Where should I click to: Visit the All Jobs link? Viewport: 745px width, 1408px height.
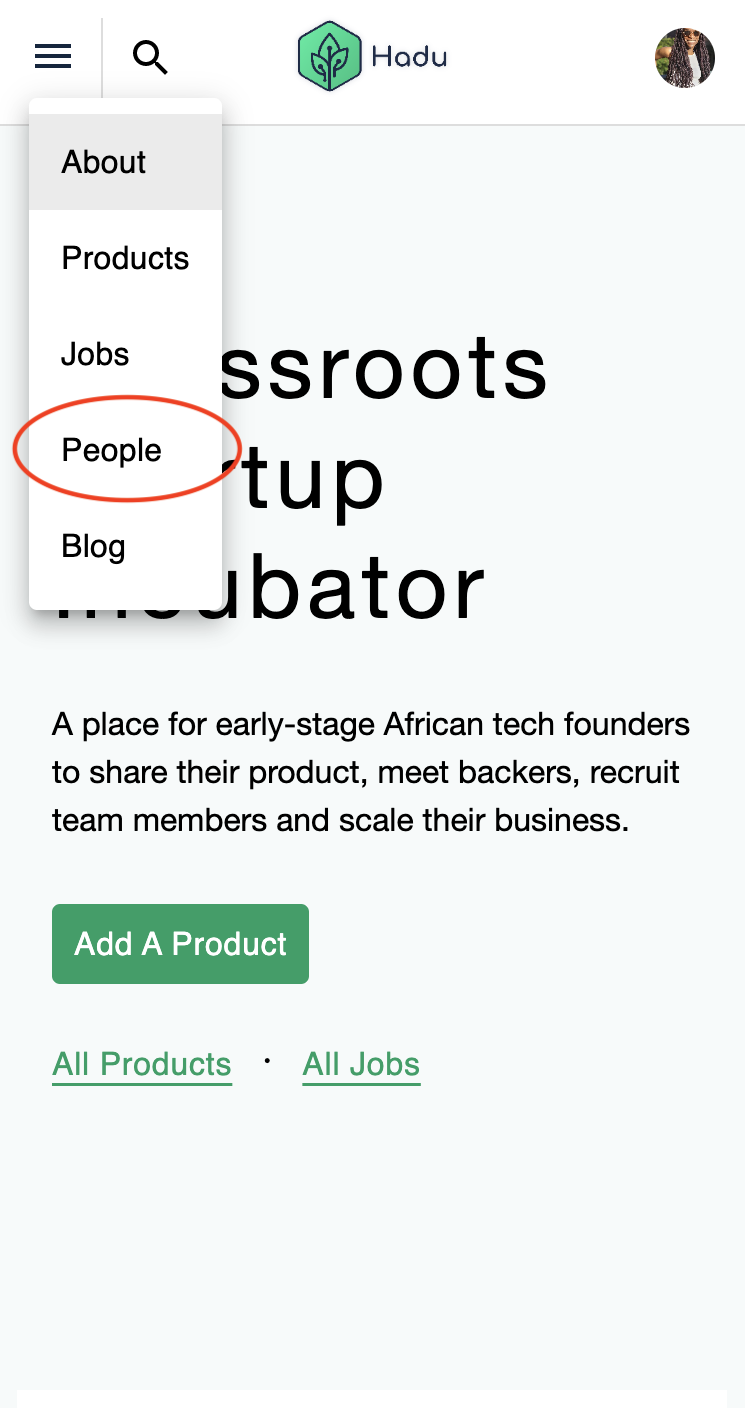point(361,1064)
